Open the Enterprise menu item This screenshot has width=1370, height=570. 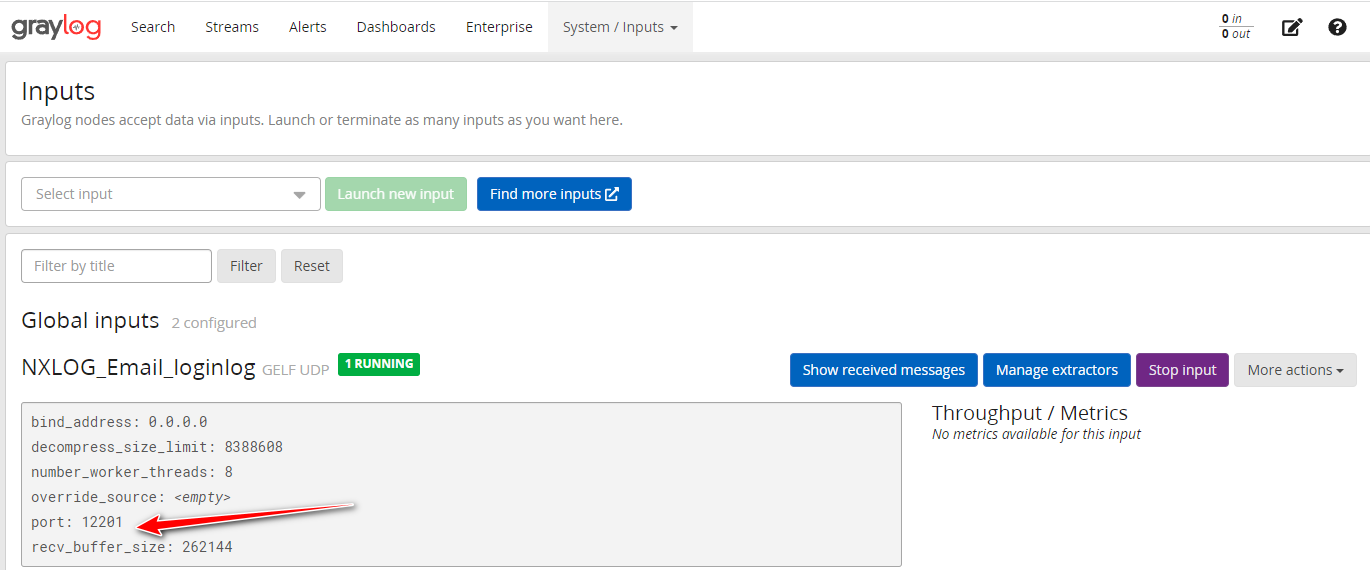click(499, 27)
